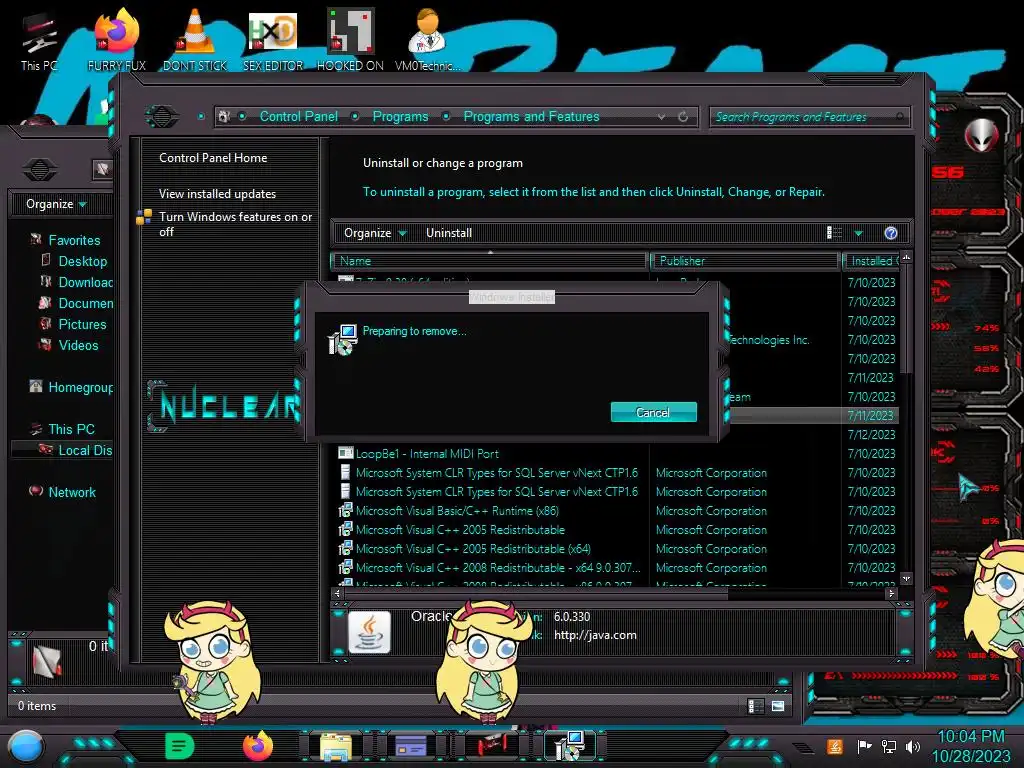Select Microsoft Visual C++ 2005 Redistributable (x64)
The width and height of the screenshot is (1024, 768).
coord(472,549)
